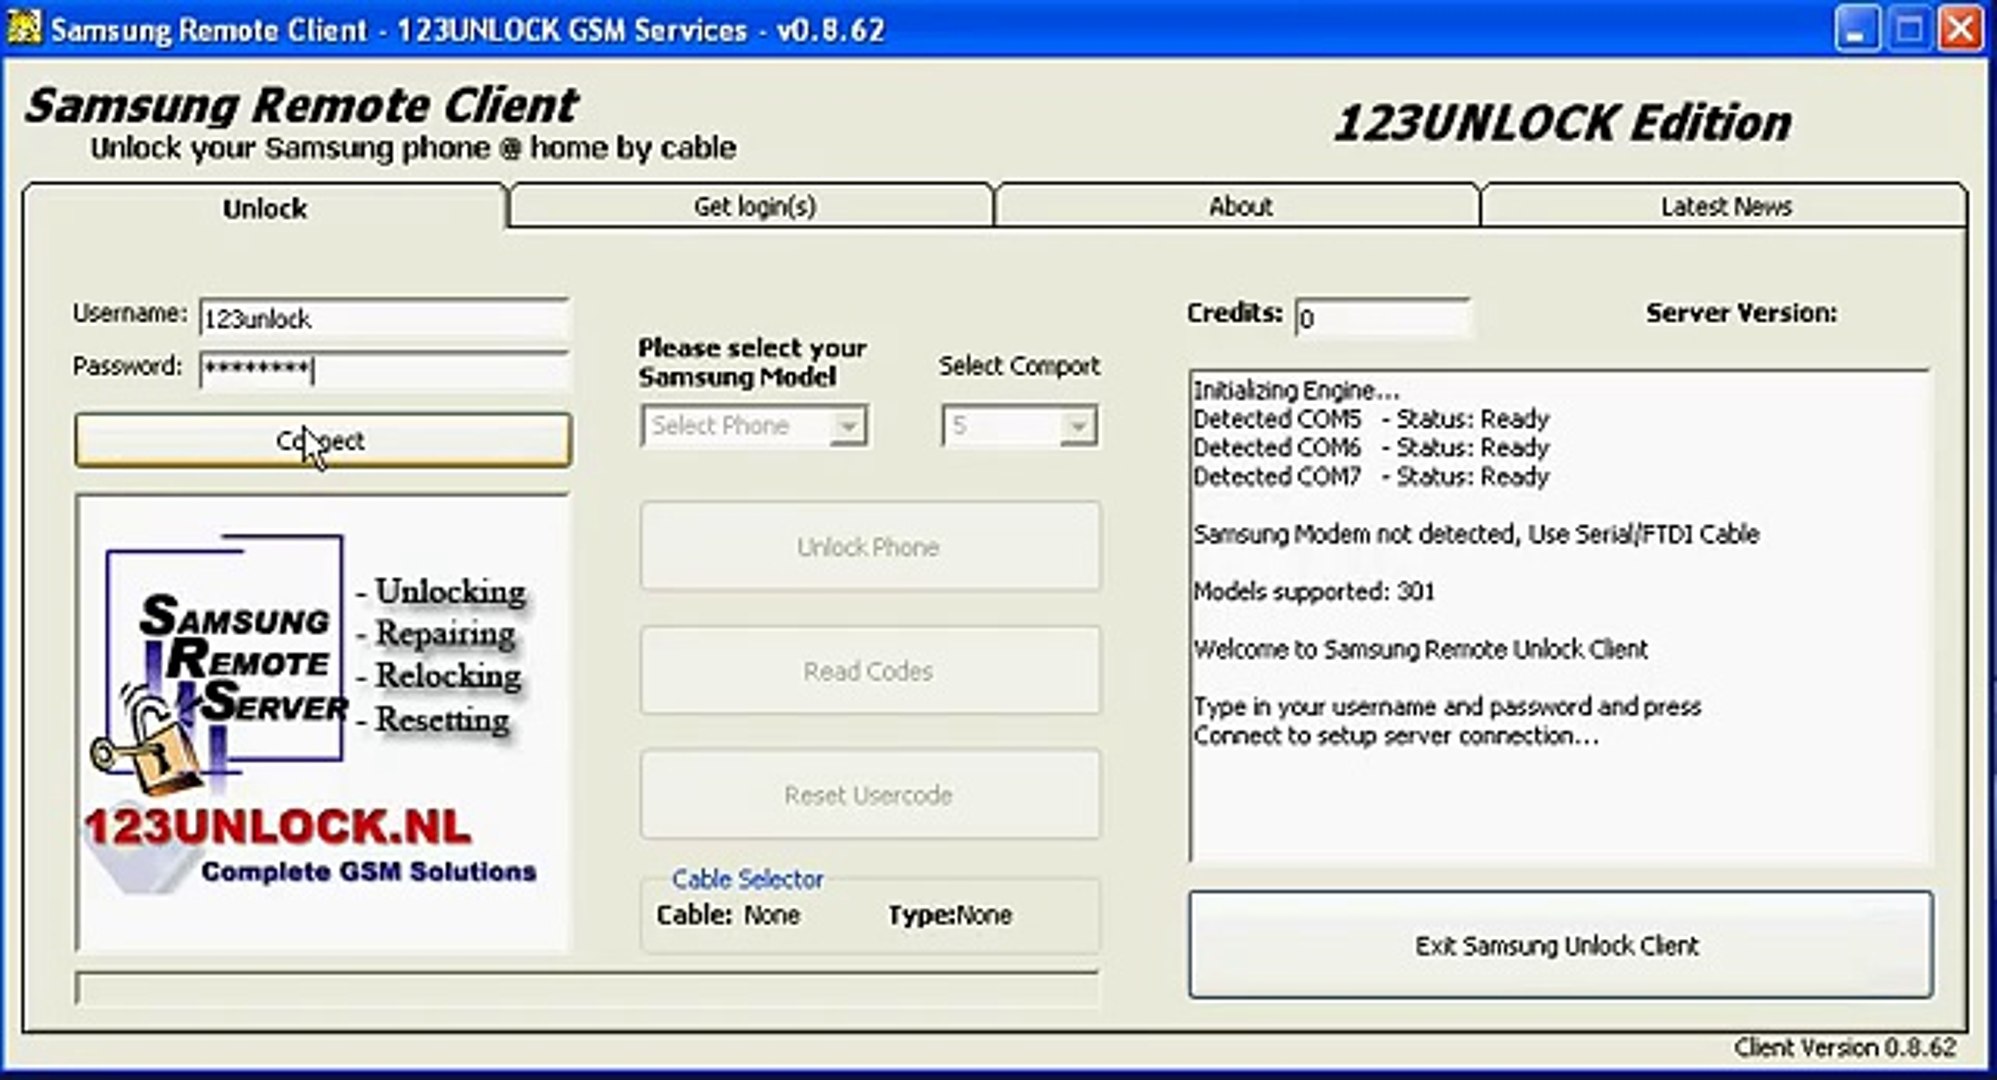Click the Password input field
The image size is (1997, 1080).
click(384, 370)
